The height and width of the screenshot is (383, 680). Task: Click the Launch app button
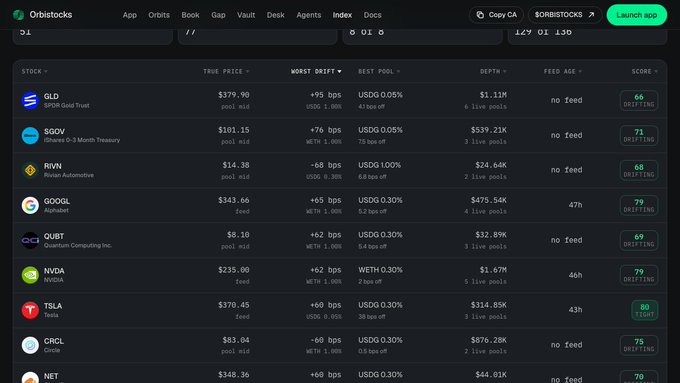click(x=637, y=15)
